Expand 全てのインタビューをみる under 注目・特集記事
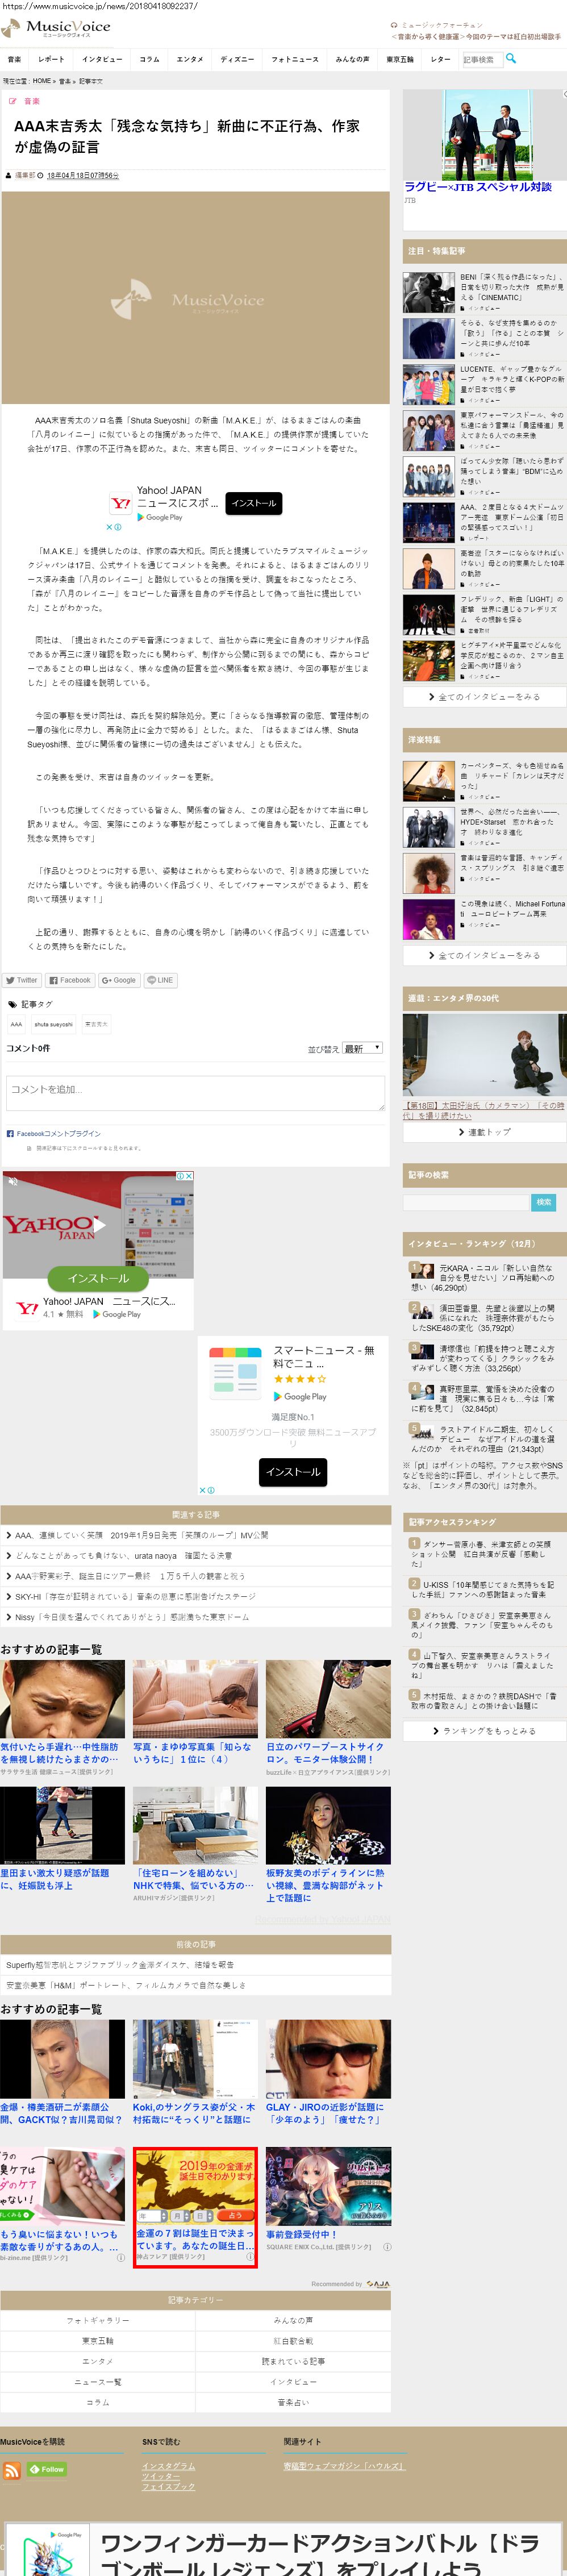The image size is (567, 2576). point(484,696)
